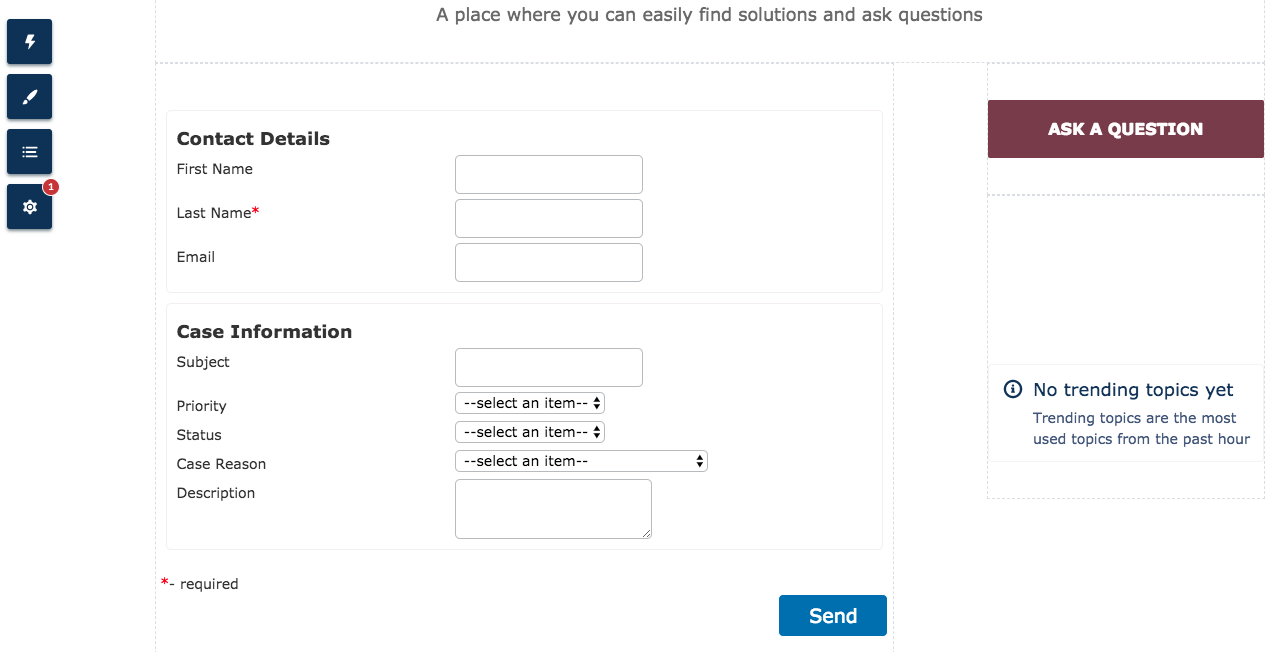Click the list view sidebar icon
This screenshot has width=1273, height=652.
(x=30, y=152)
